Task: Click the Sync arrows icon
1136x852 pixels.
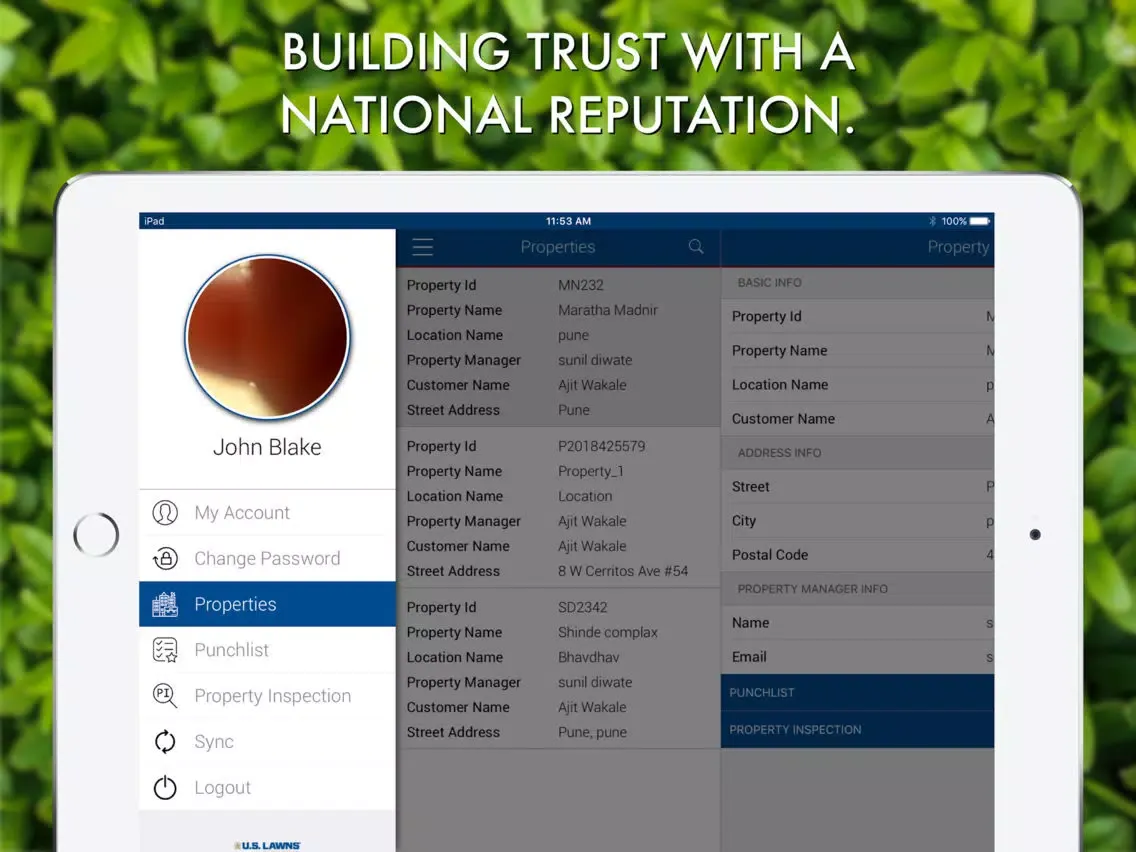Action: 165,742
